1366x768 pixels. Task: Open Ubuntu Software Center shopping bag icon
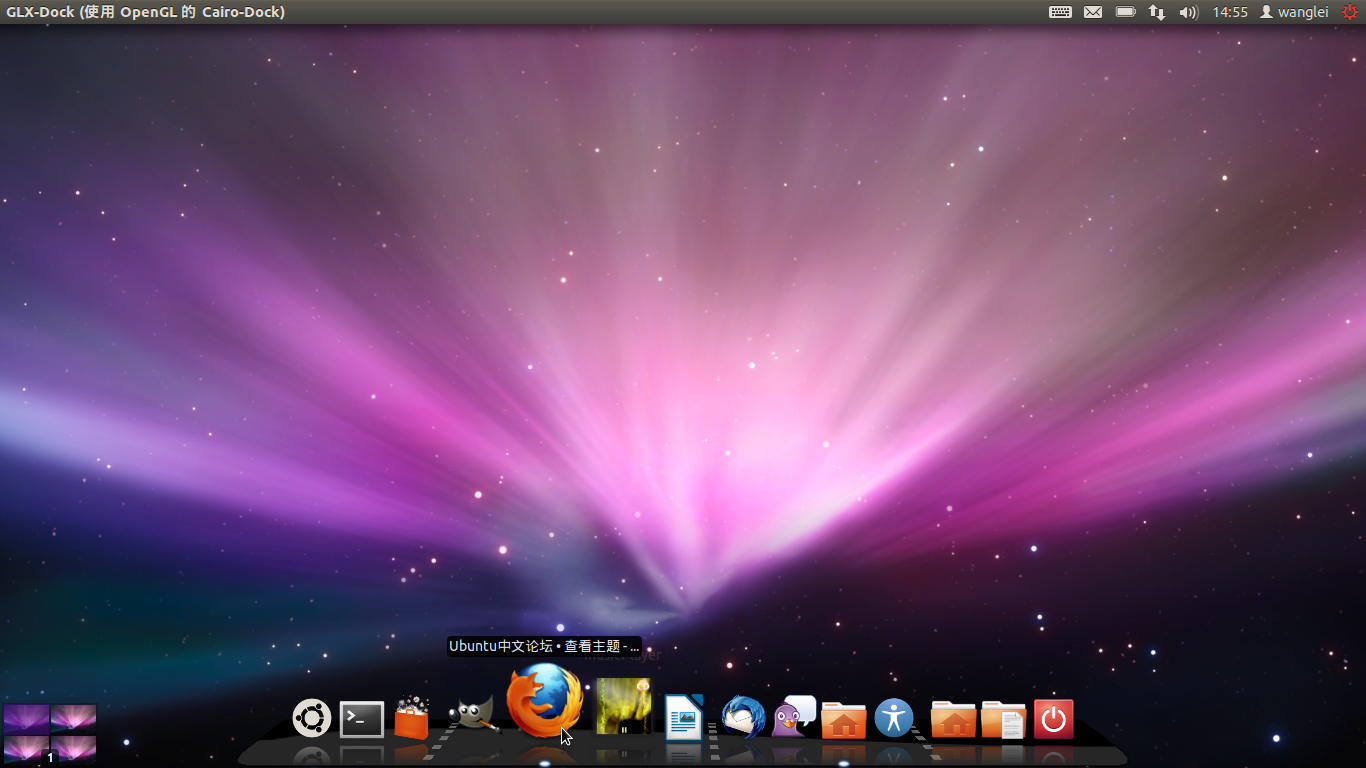[412, 717]
